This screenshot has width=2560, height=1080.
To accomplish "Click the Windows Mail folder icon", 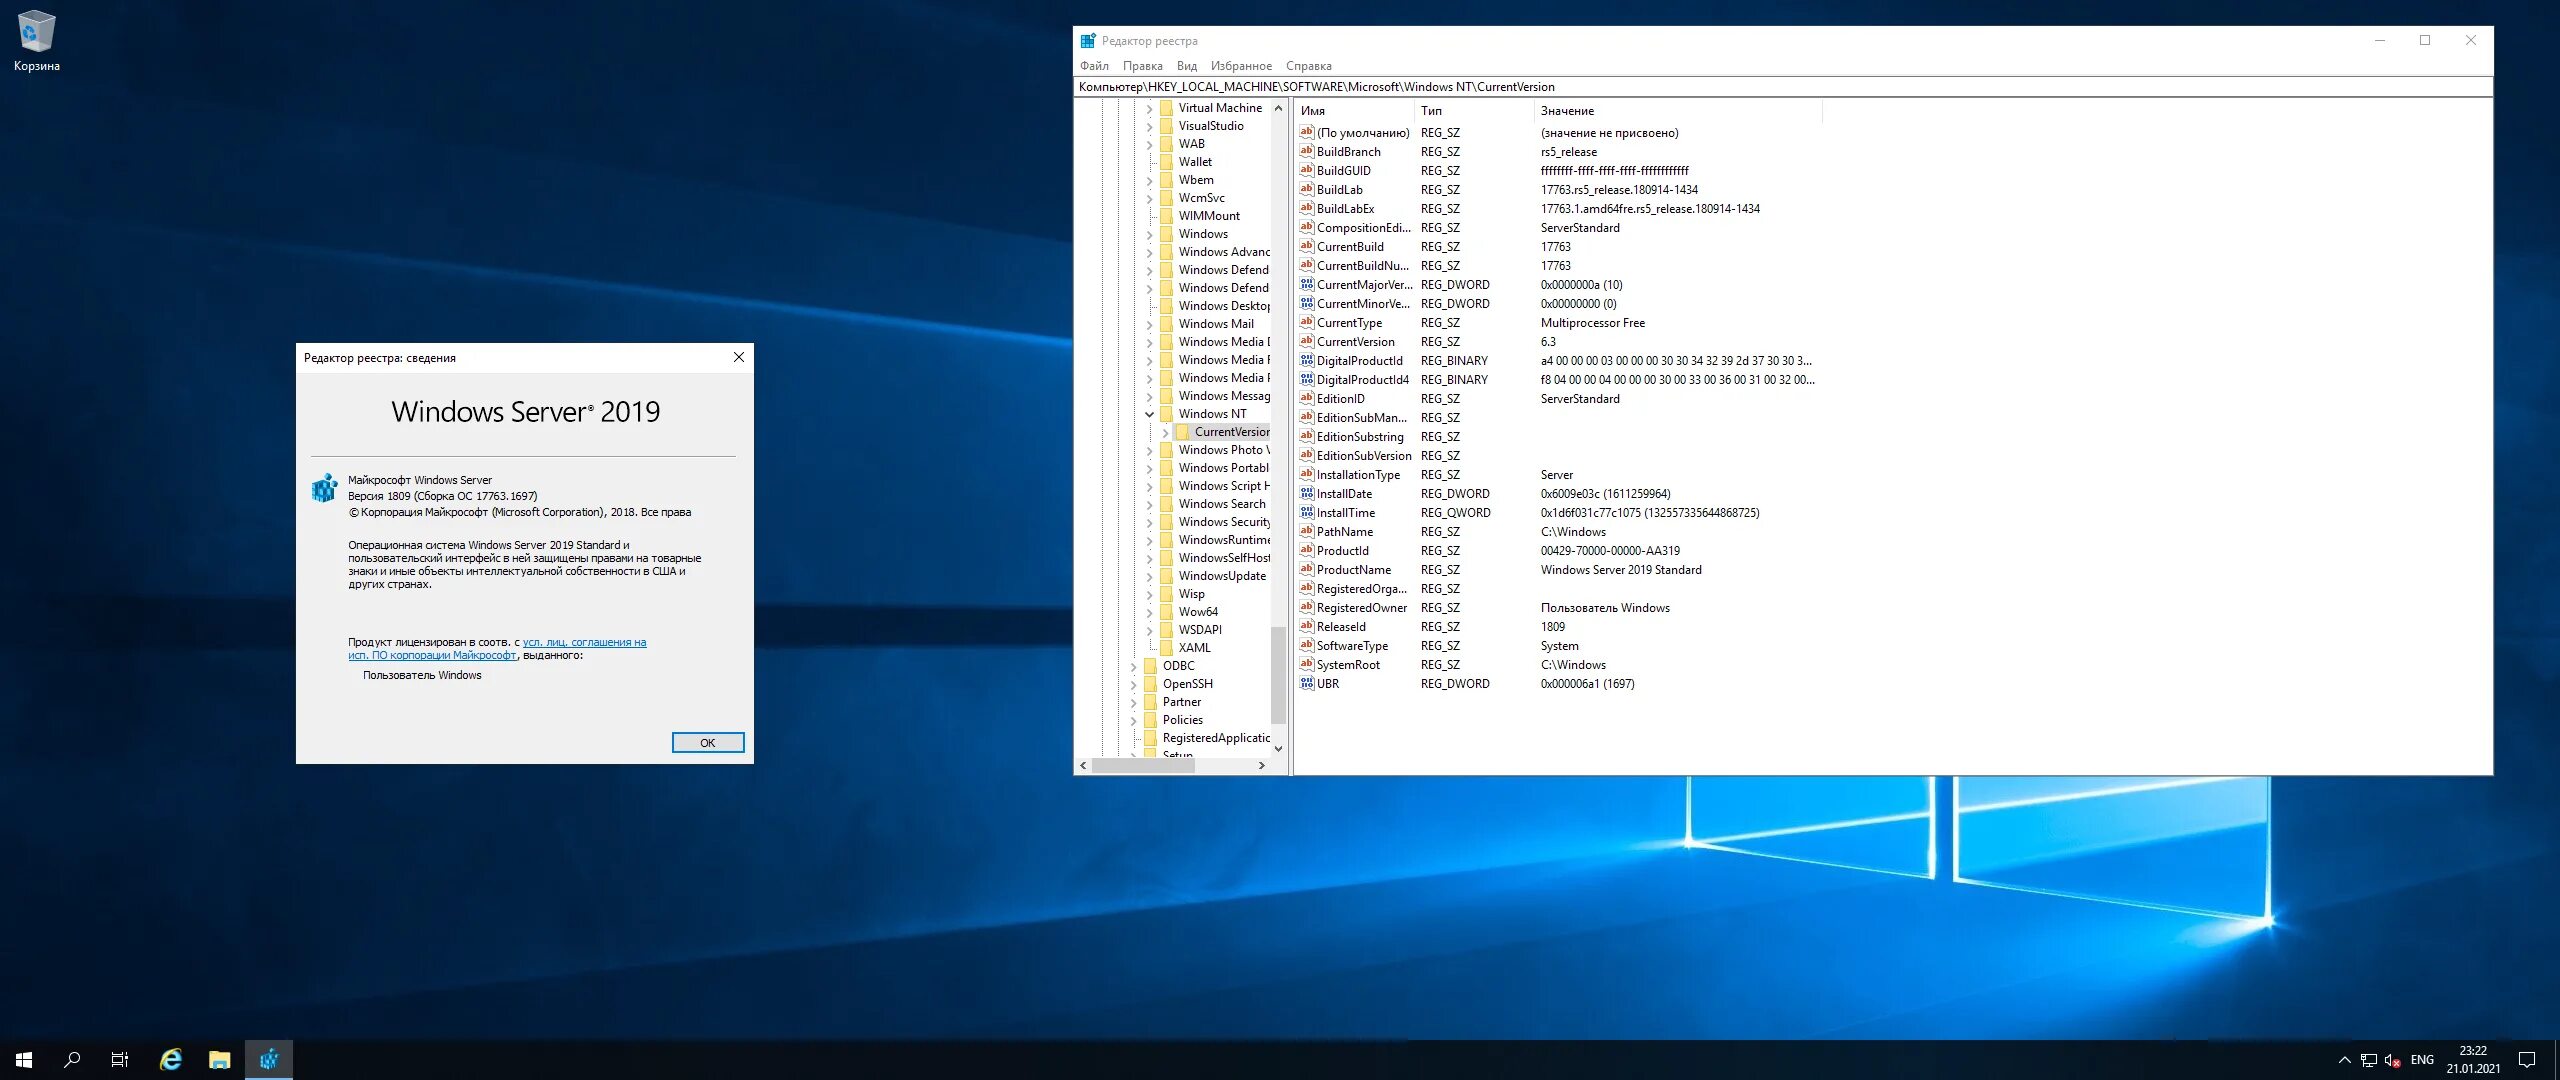I will (x=1166, y=324).
